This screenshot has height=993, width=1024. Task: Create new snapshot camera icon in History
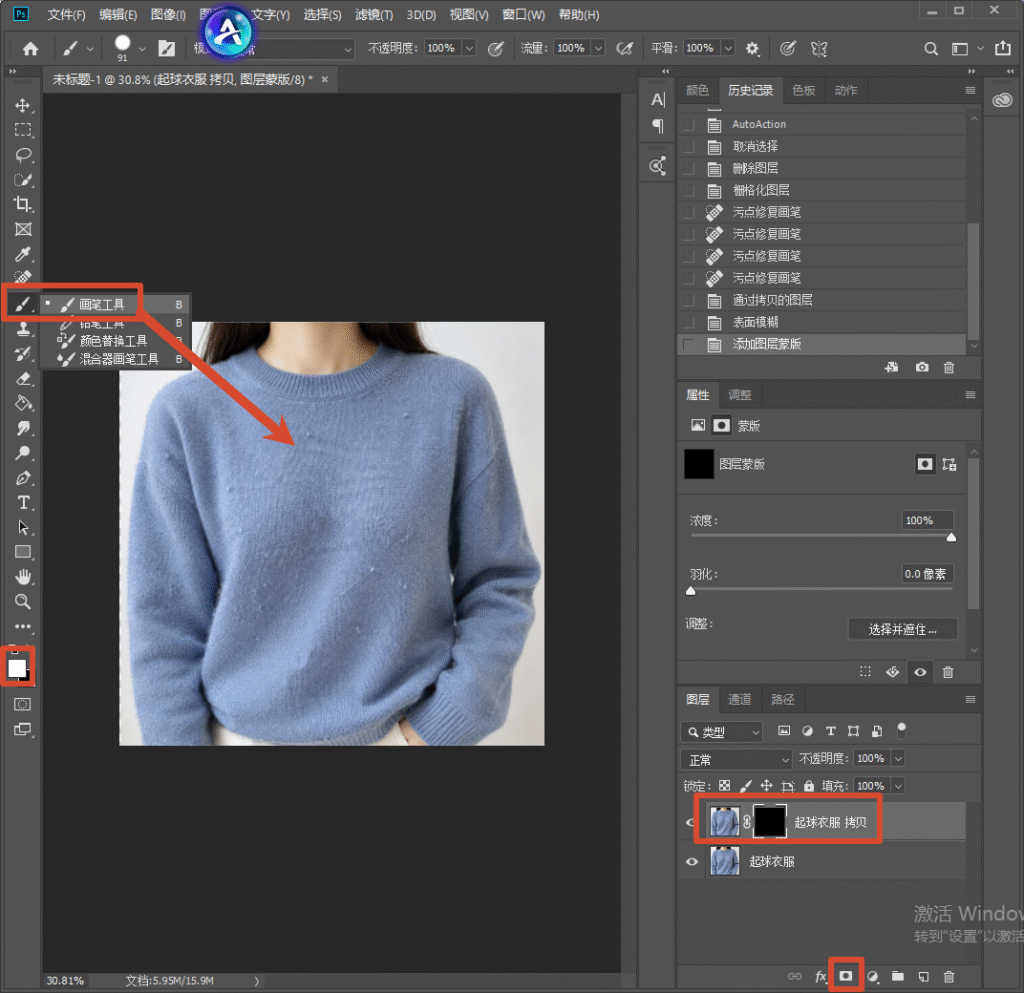[x=922, y=368]
